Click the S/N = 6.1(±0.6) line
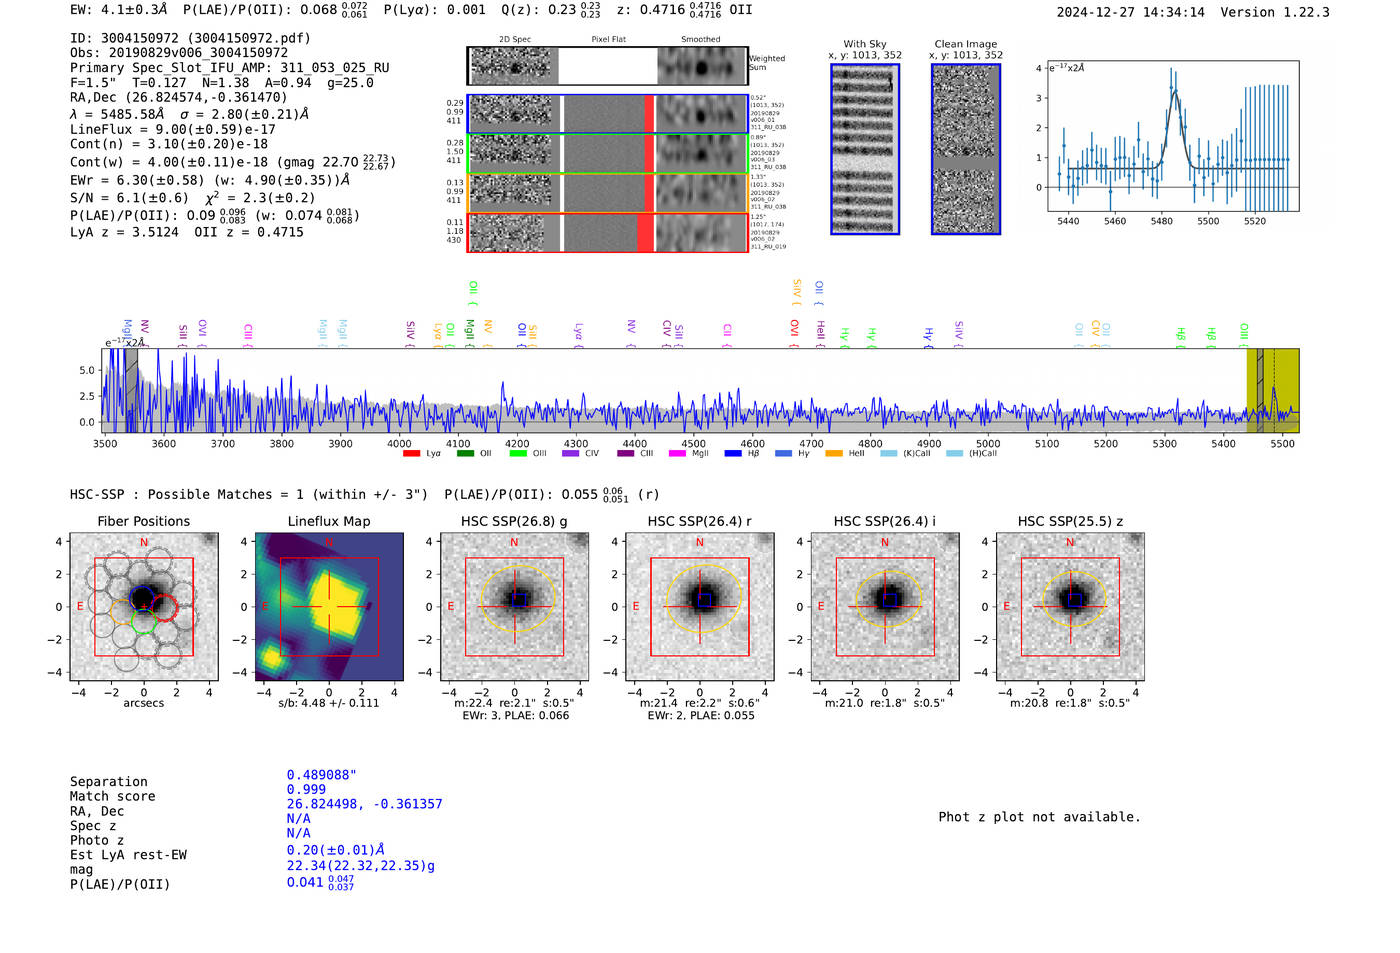Screen dimensions: 1400x953 [x=196, y=198]
